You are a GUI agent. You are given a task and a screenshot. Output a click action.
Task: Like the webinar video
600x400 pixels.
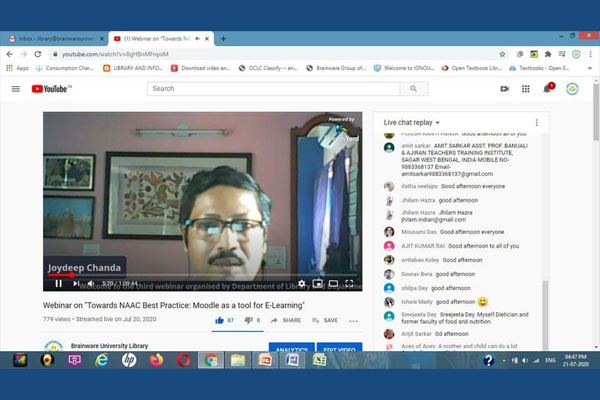[x=220, y=320]
